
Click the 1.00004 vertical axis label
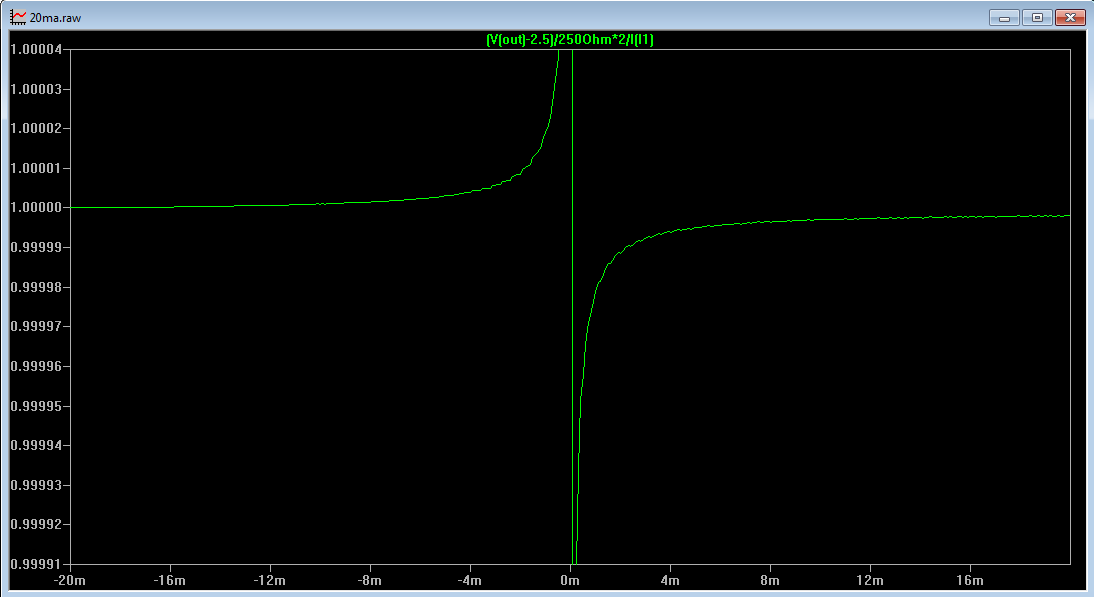[36, 50]
